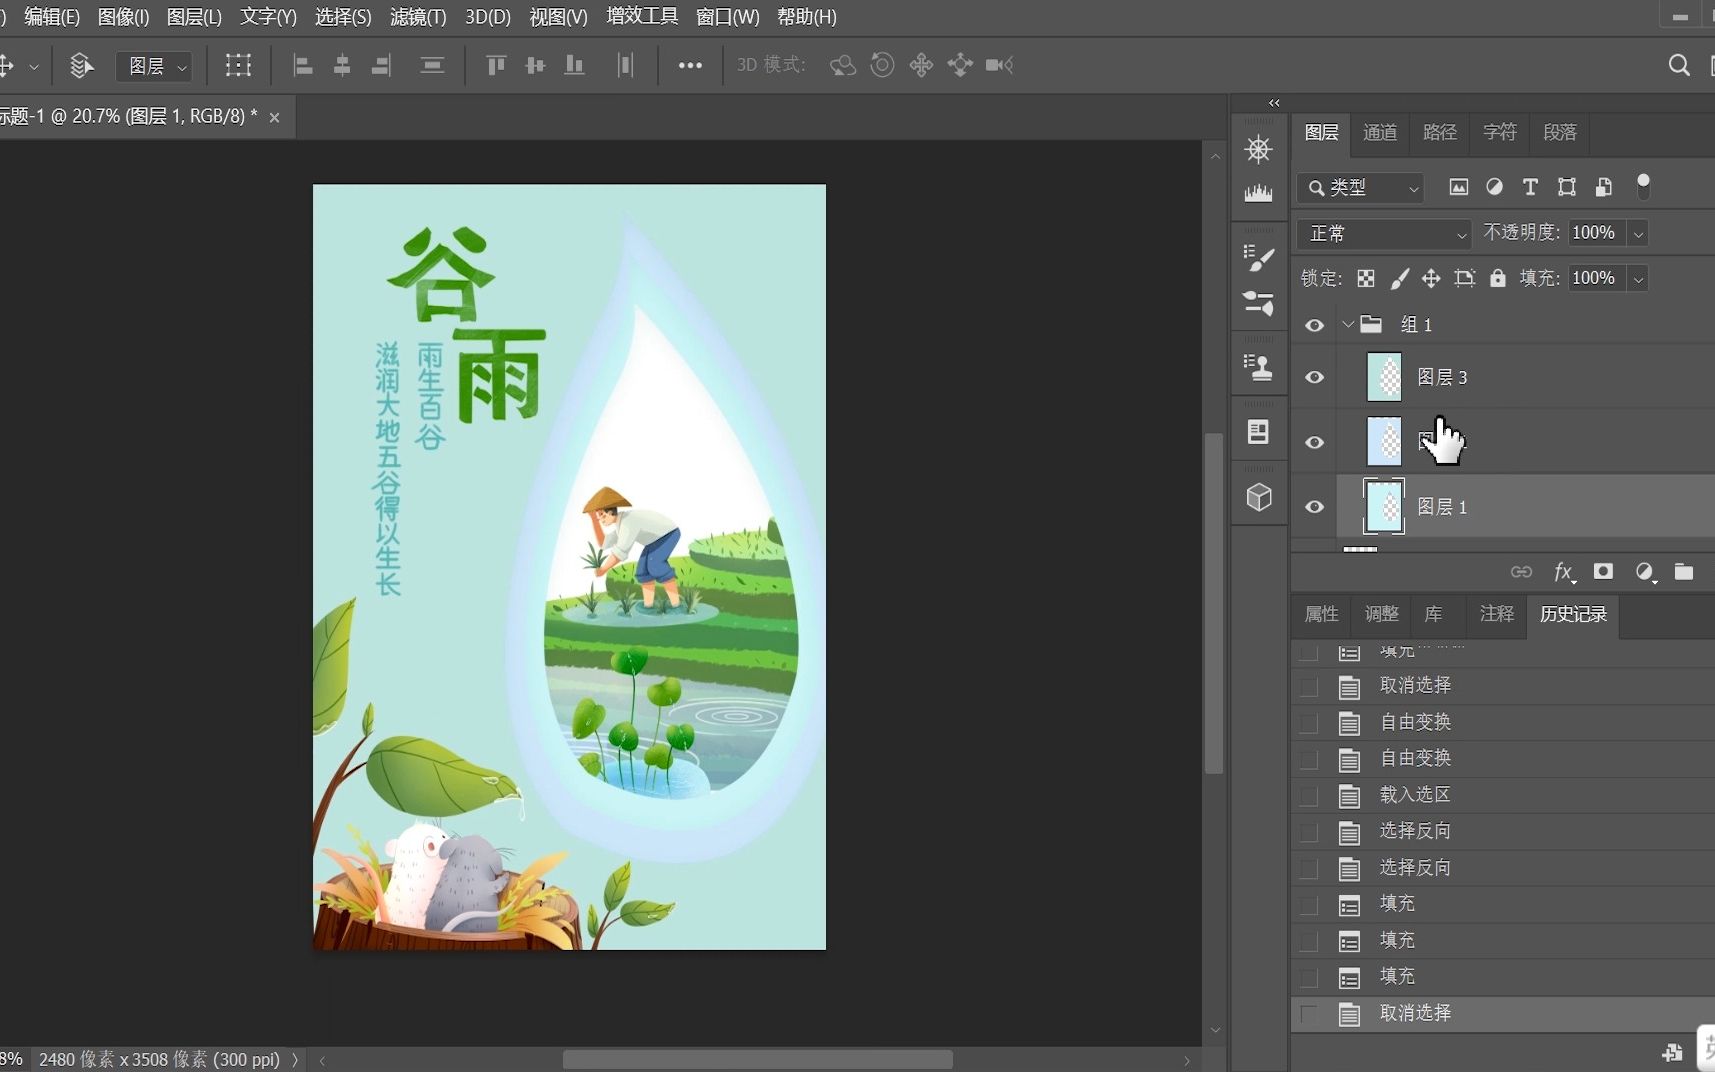Open the clone source stamp panel icon
This screenshot has height=1072, width=1715.
(1258, 367)
